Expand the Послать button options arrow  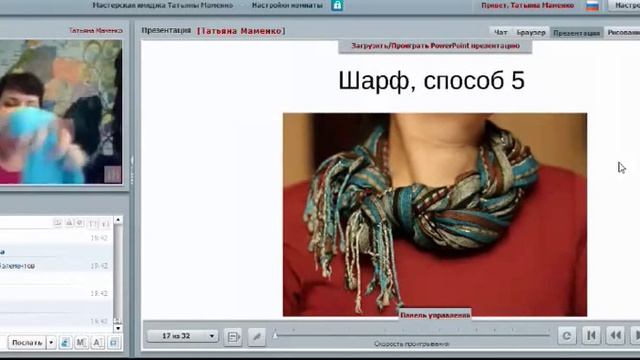coord(51,342)
